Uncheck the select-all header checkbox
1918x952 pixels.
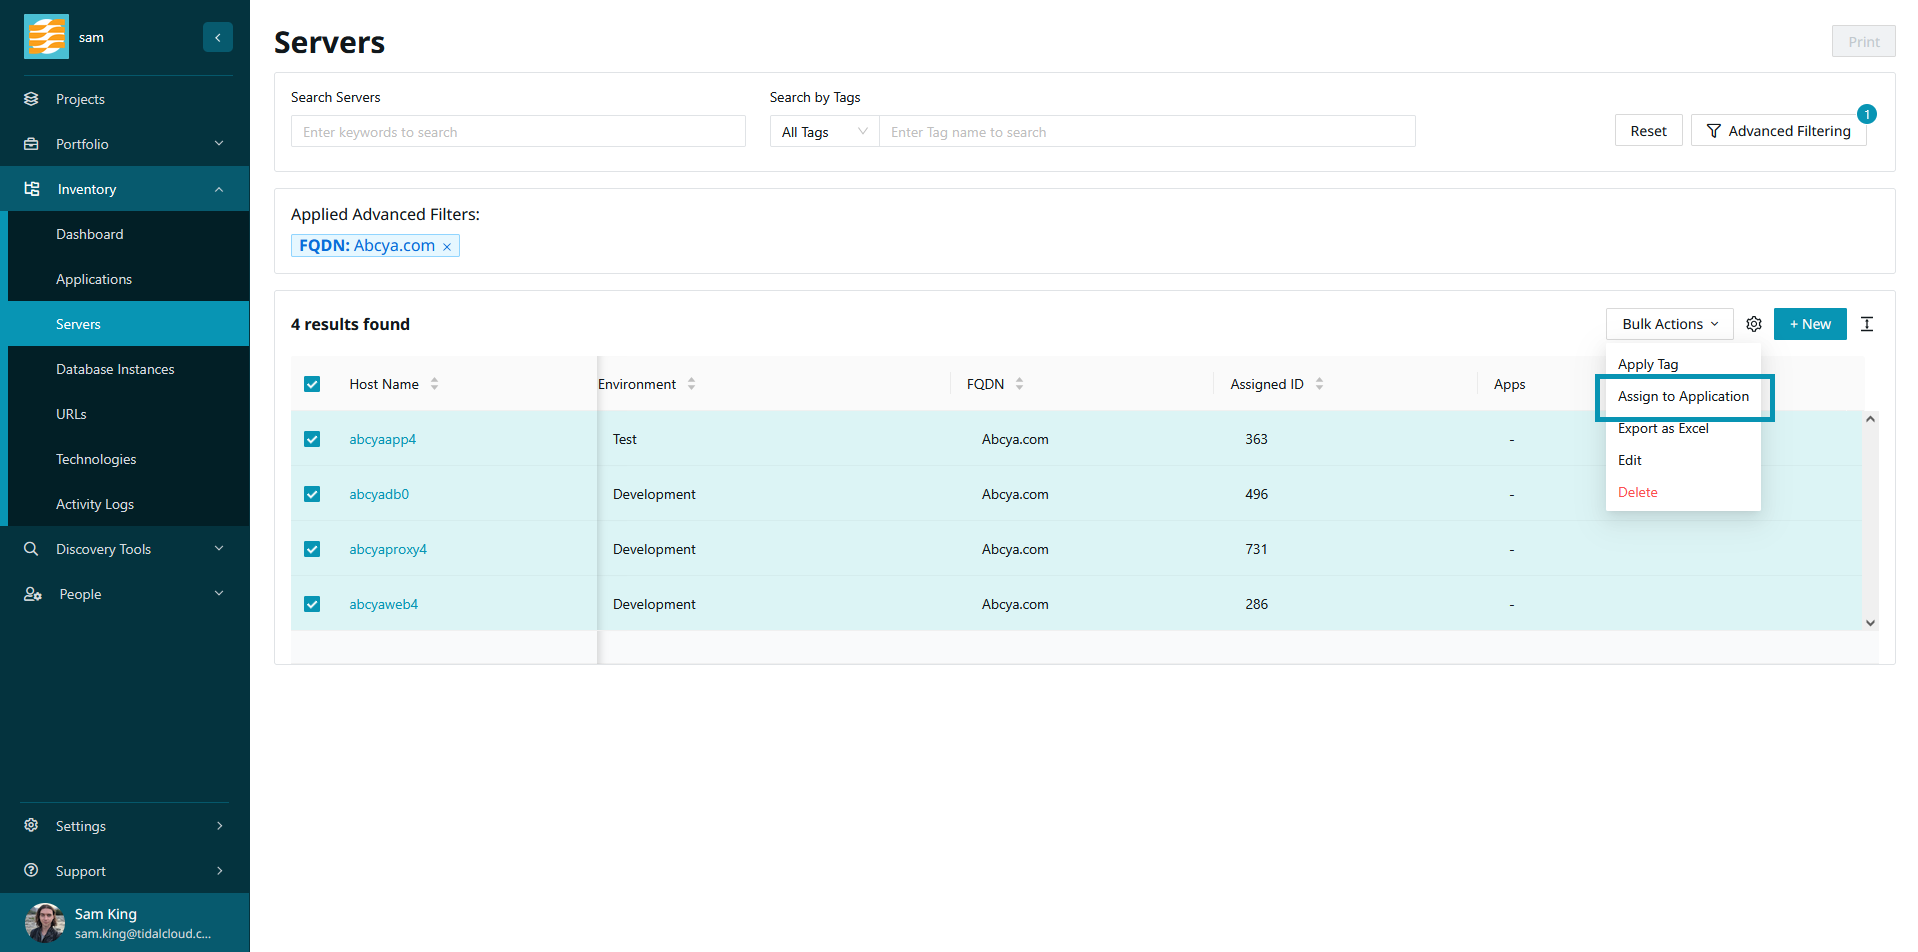pos(312,384)
